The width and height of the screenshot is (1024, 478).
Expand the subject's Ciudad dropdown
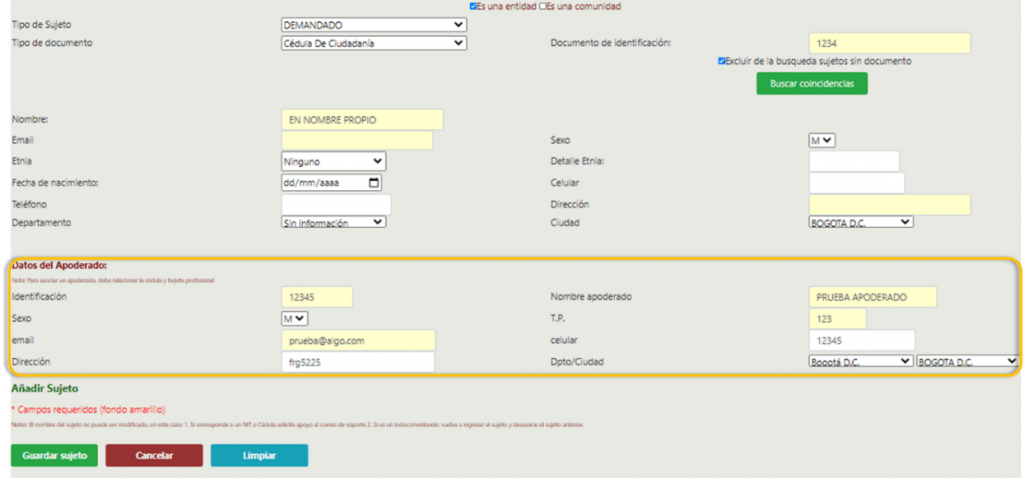click(860, 222)
